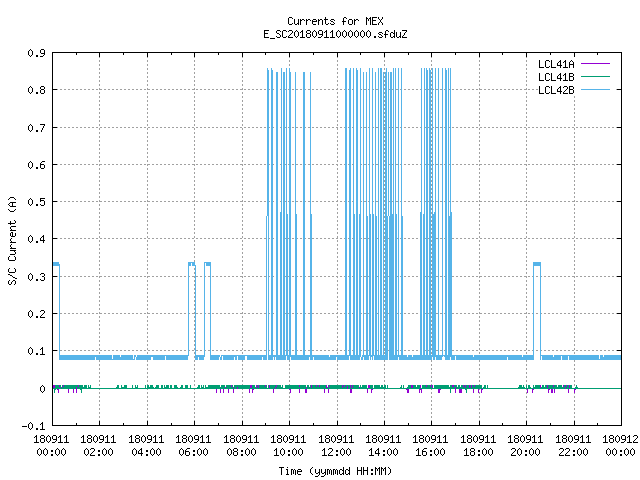The height and width of the screenshot is (480, 640).
Task: Click the 180911 08:00 time tick label
Action: click(x=241, y=446)
